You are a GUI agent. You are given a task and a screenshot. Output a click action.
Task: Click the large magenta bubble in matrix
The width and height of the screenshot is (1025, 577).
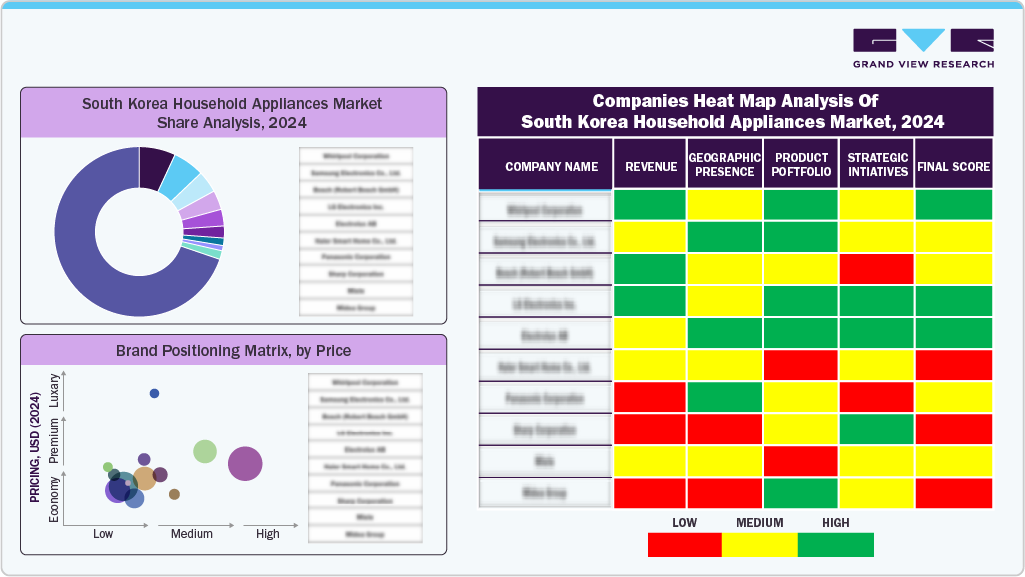[244, 463]
